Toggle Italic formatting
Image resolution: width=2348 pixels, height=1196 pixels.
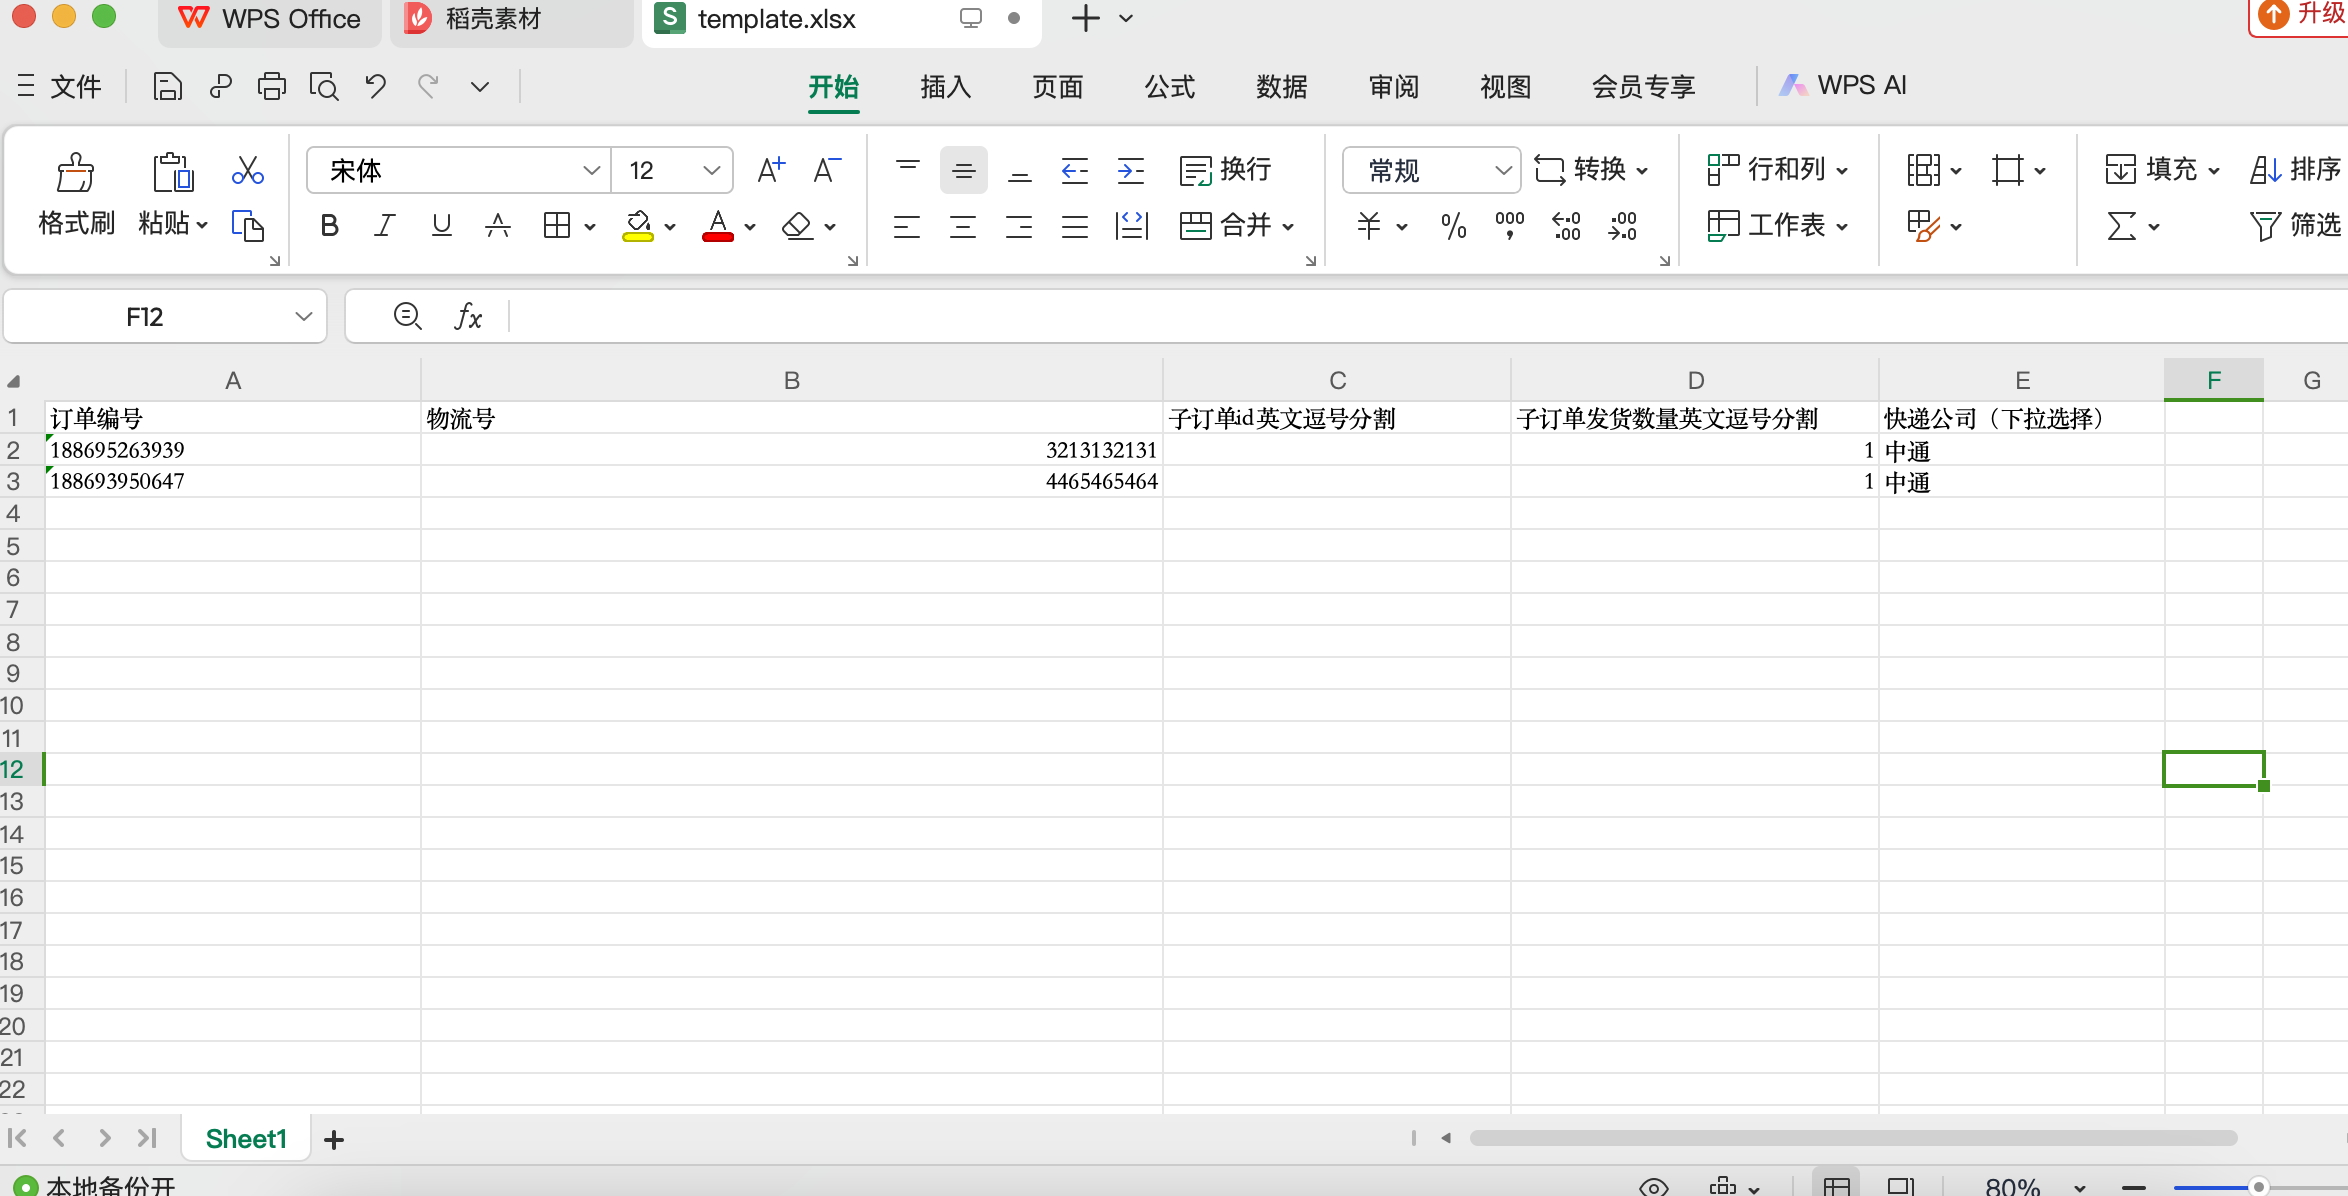tap(384, 226)
